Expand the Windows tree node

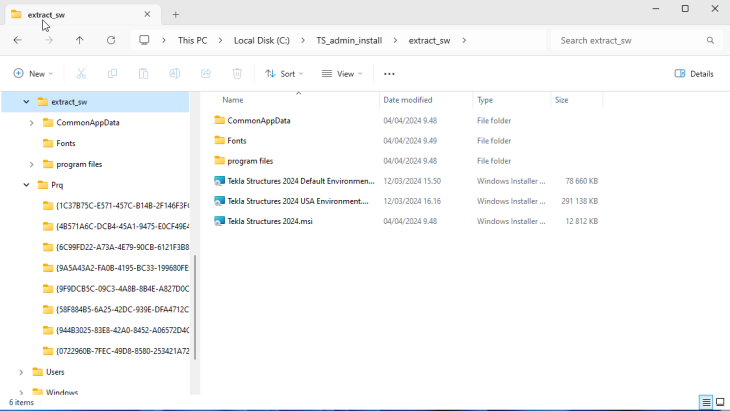[x=21, y=392]
